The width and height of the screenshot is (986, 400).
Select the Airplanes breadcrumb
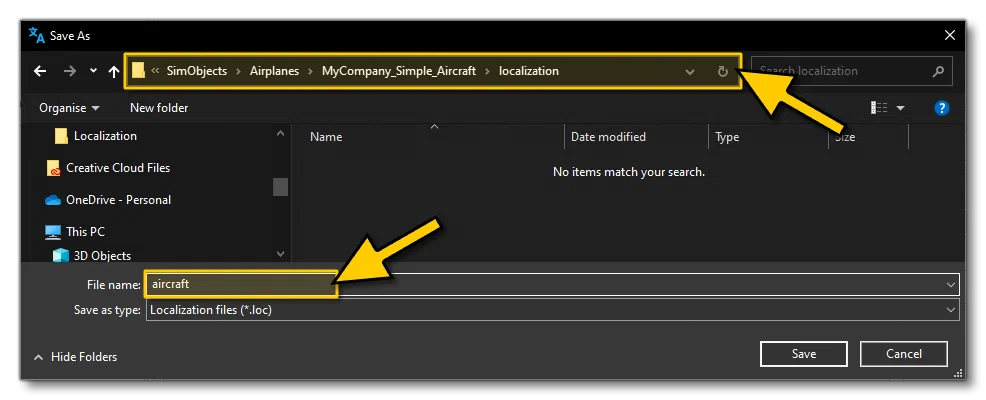(x=274, y=71)
